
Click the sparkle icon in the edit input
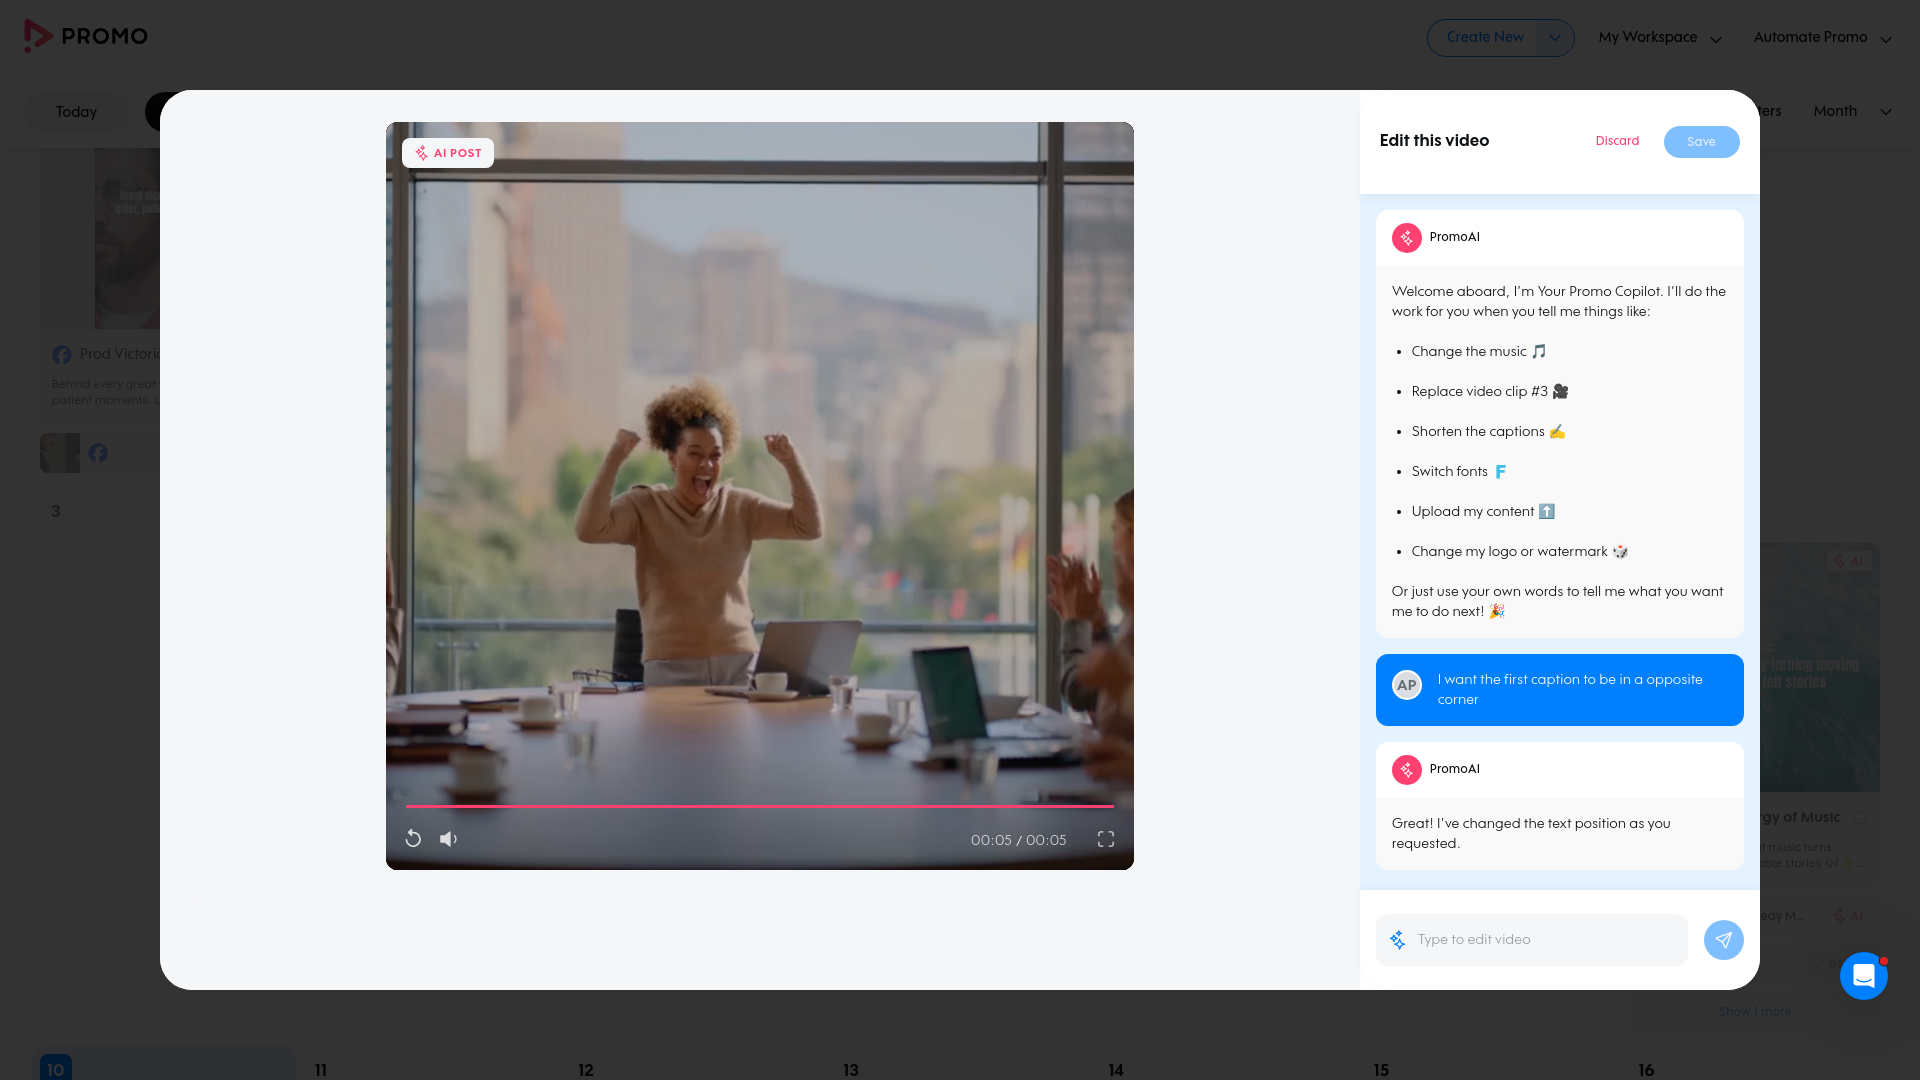tap(1398, 940)
